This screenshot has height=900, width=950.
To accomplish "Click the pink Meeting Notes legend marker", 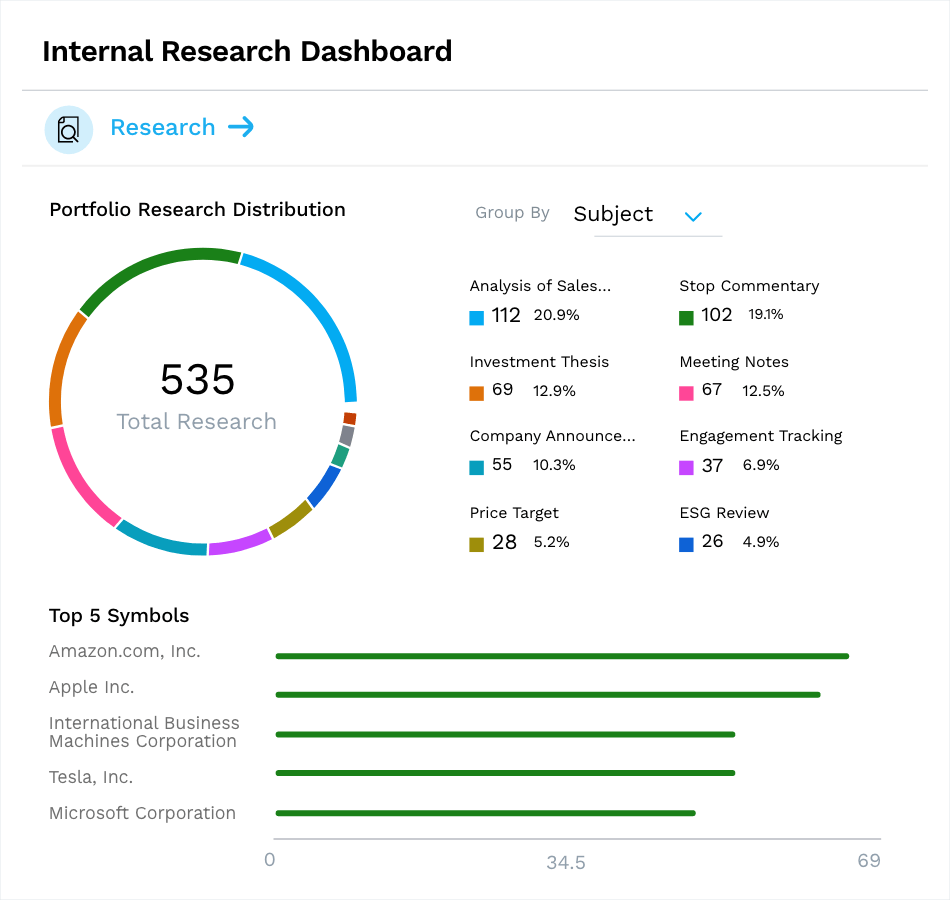I will [688, 391].
